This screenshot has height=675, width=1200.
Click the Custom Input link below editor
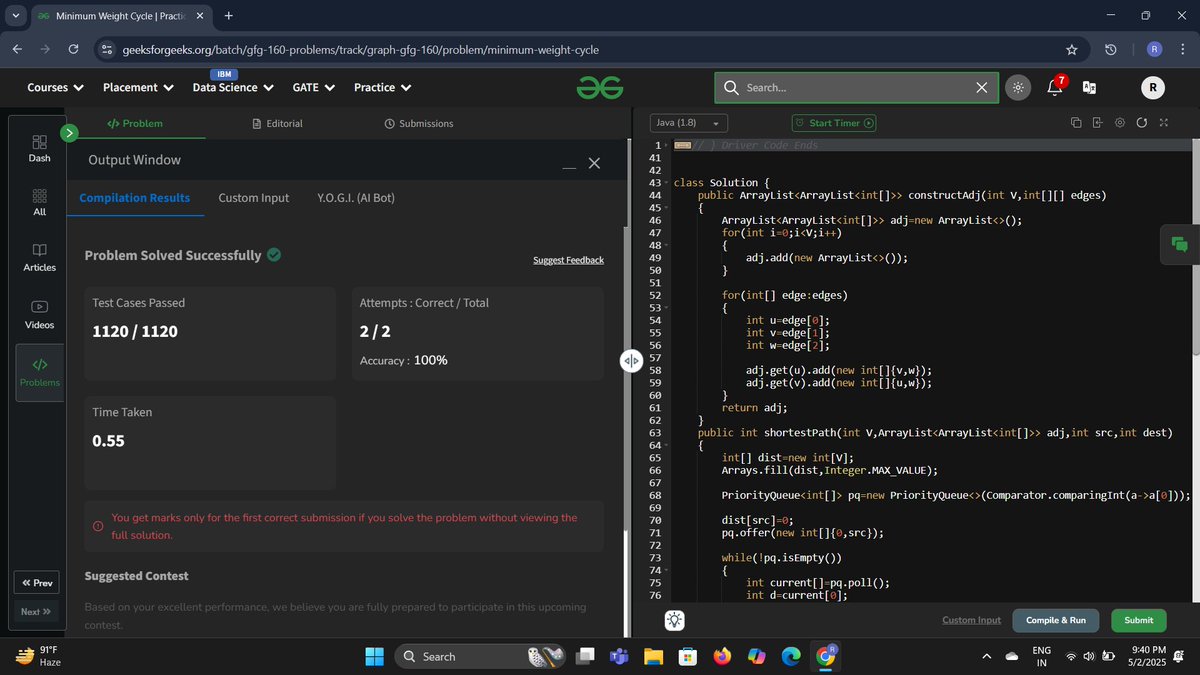[971, 620]
